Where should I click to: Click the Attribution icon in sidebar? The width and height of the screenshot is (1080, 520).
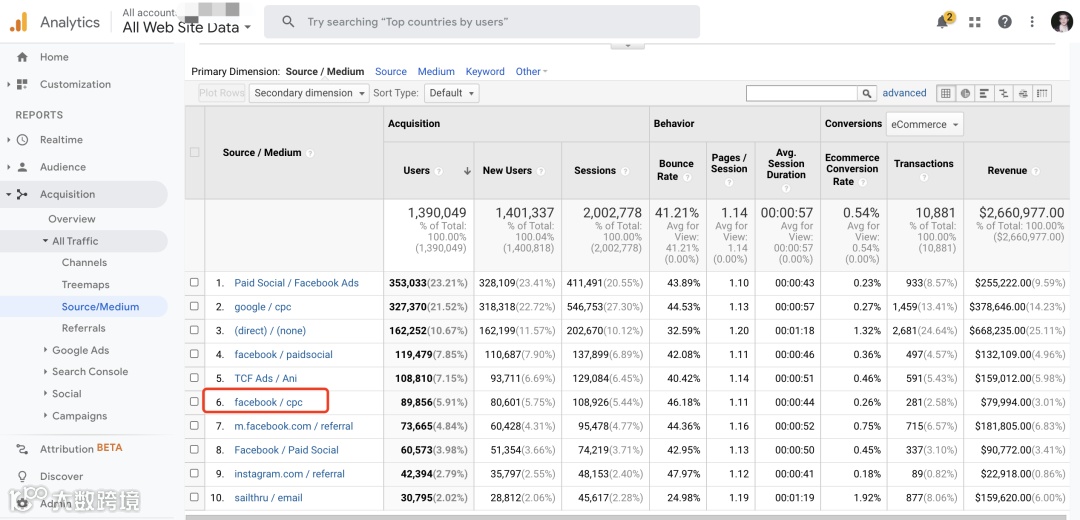22,449
